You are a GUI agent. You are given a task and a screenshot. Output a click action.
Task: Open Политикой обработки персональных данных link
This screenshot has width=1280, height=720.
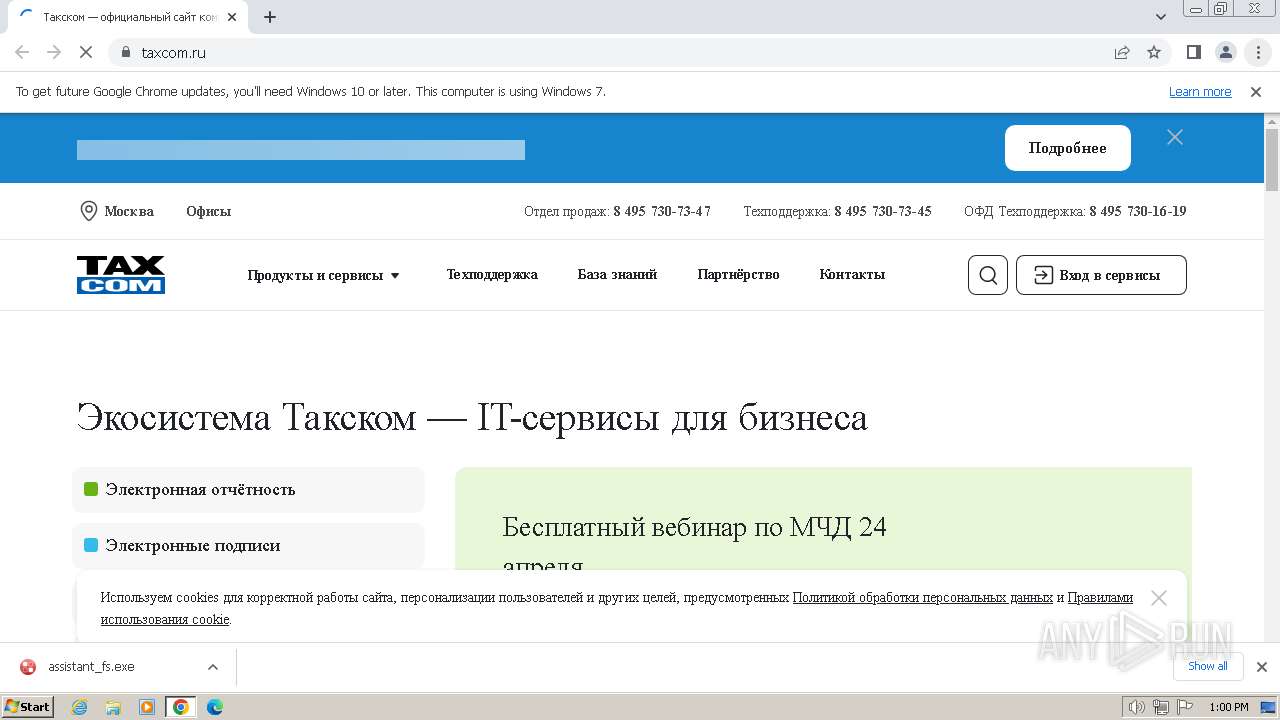point(923,597)
